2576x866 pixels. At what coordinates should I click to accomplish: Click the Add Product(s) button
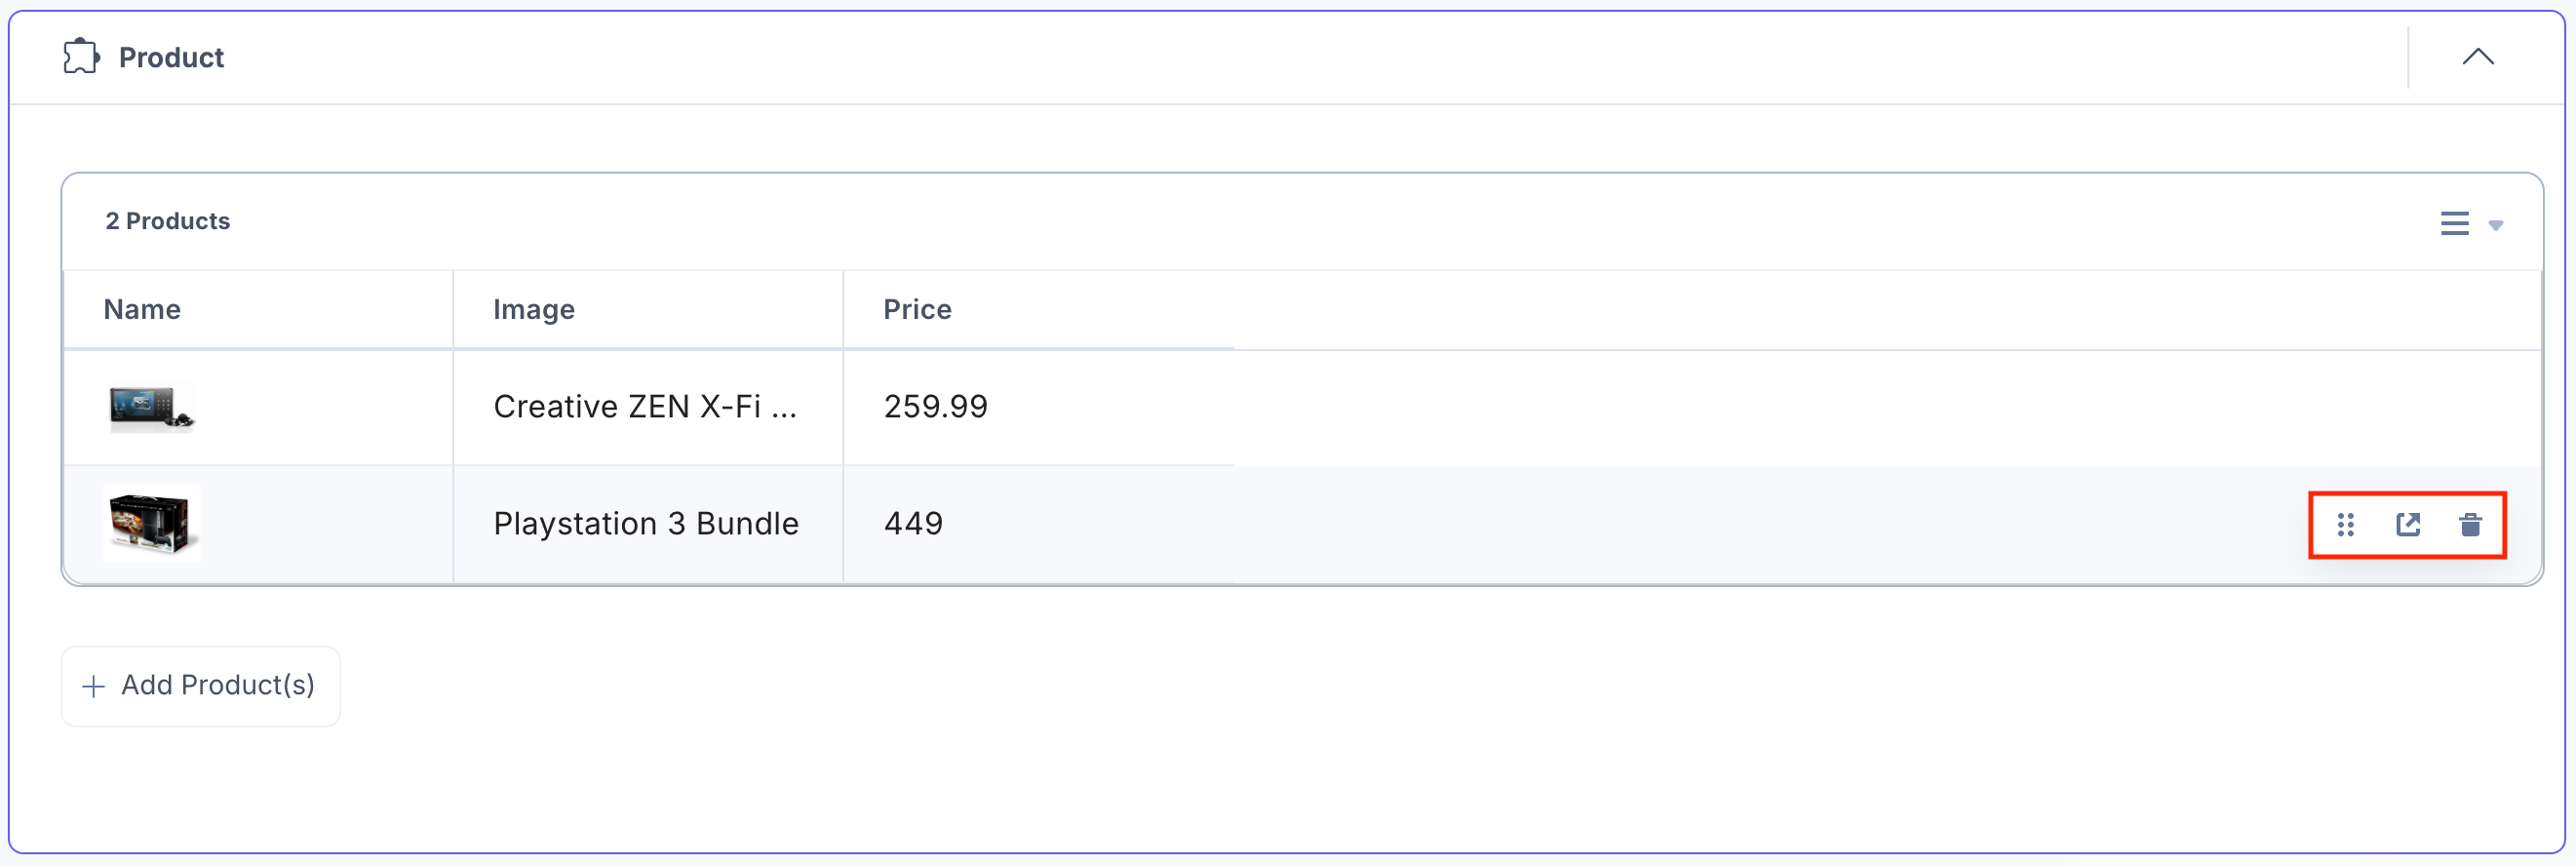click(x=201, y=686)
